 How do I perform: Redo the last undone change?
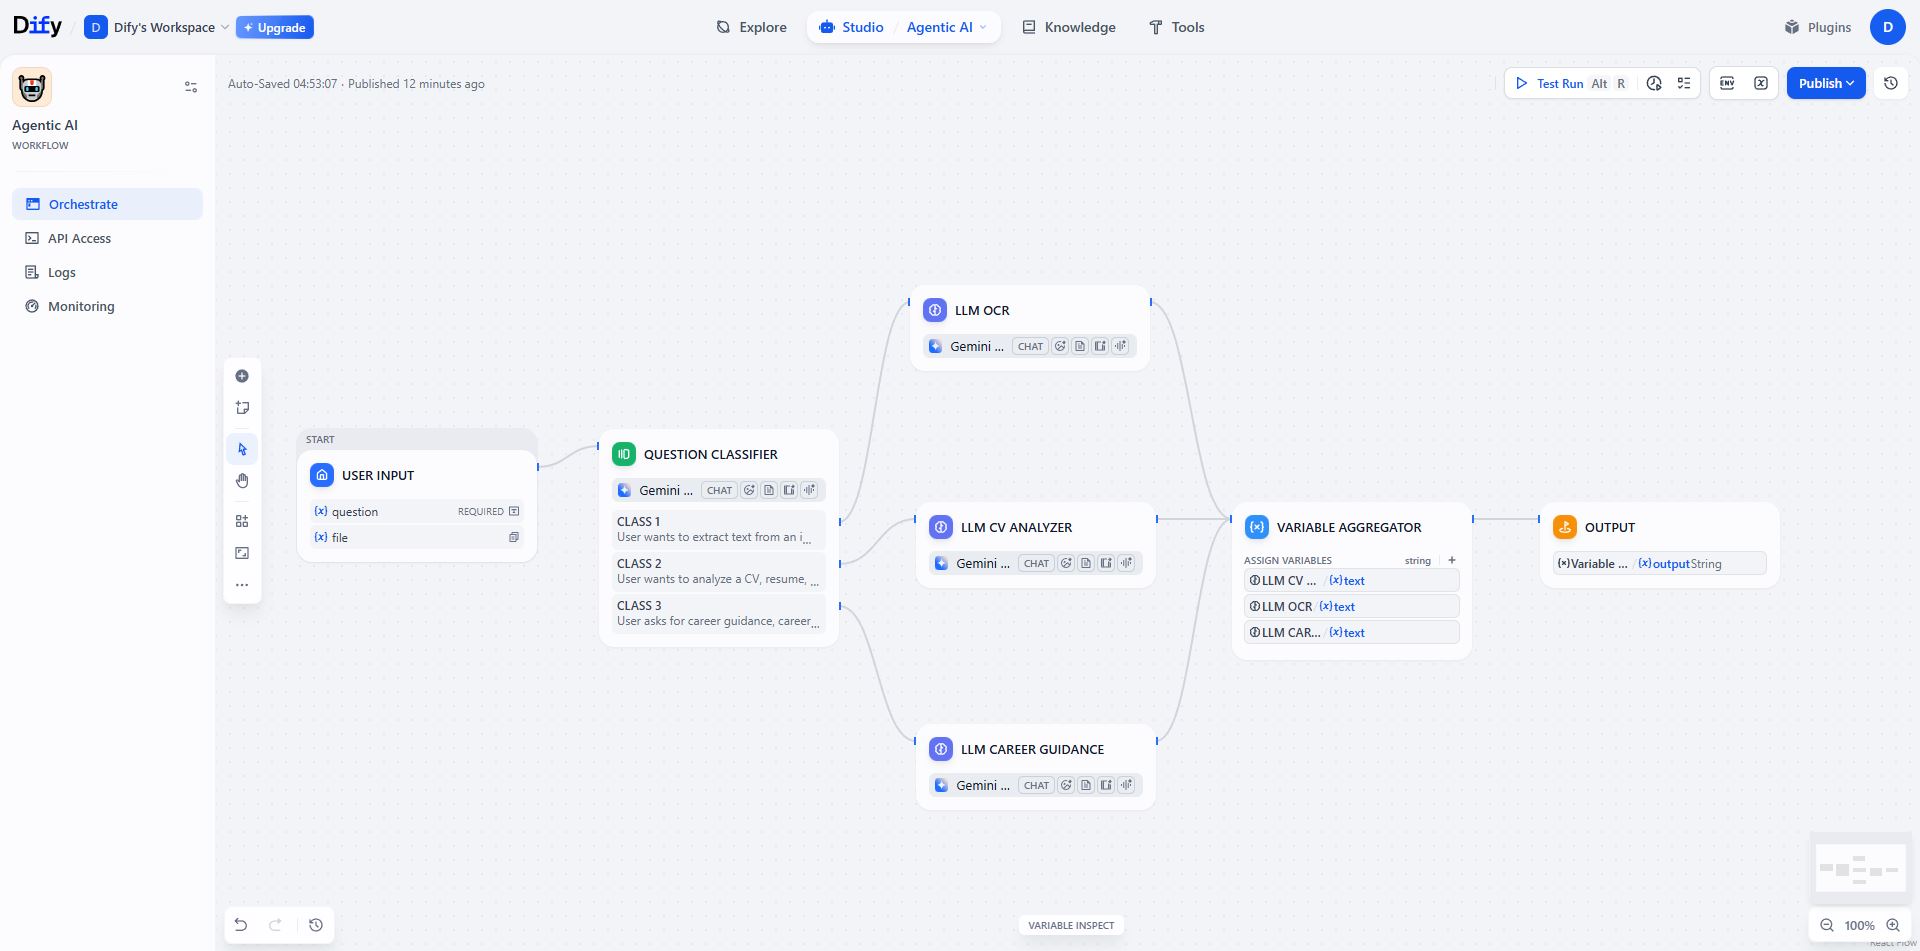coord(275,925)
